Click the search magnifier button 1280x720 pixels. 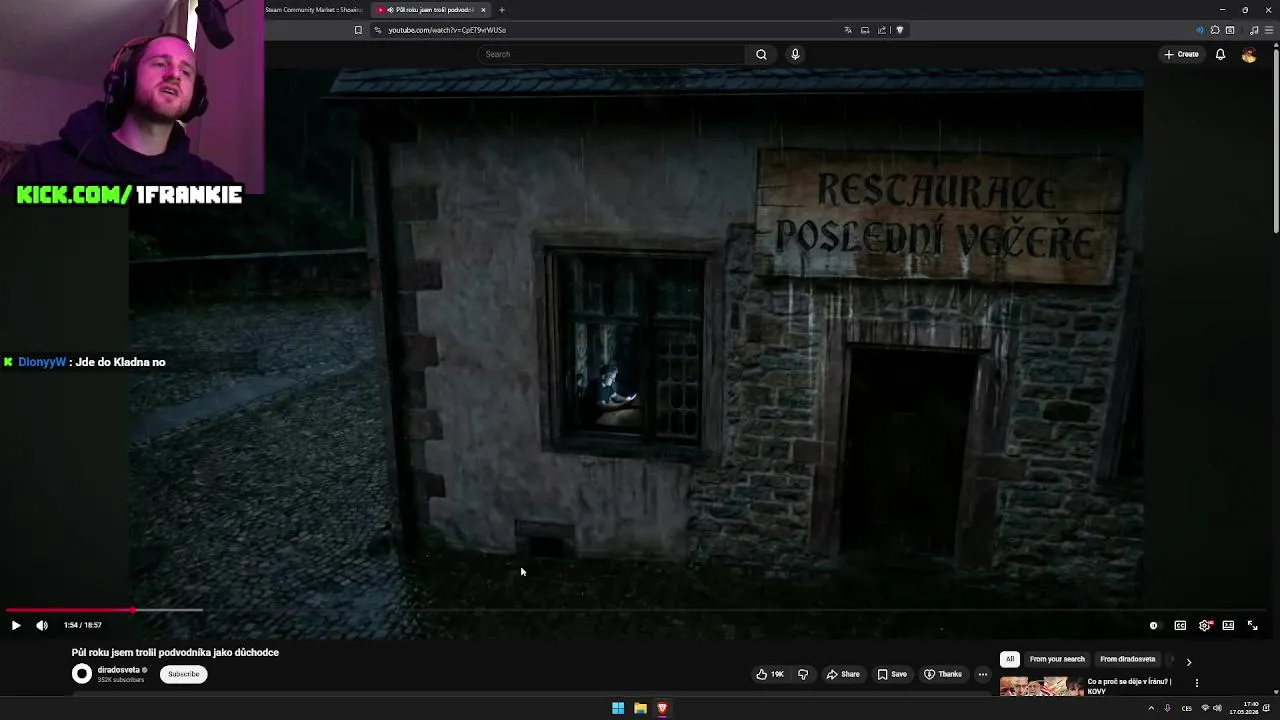[x=761, y=54]
